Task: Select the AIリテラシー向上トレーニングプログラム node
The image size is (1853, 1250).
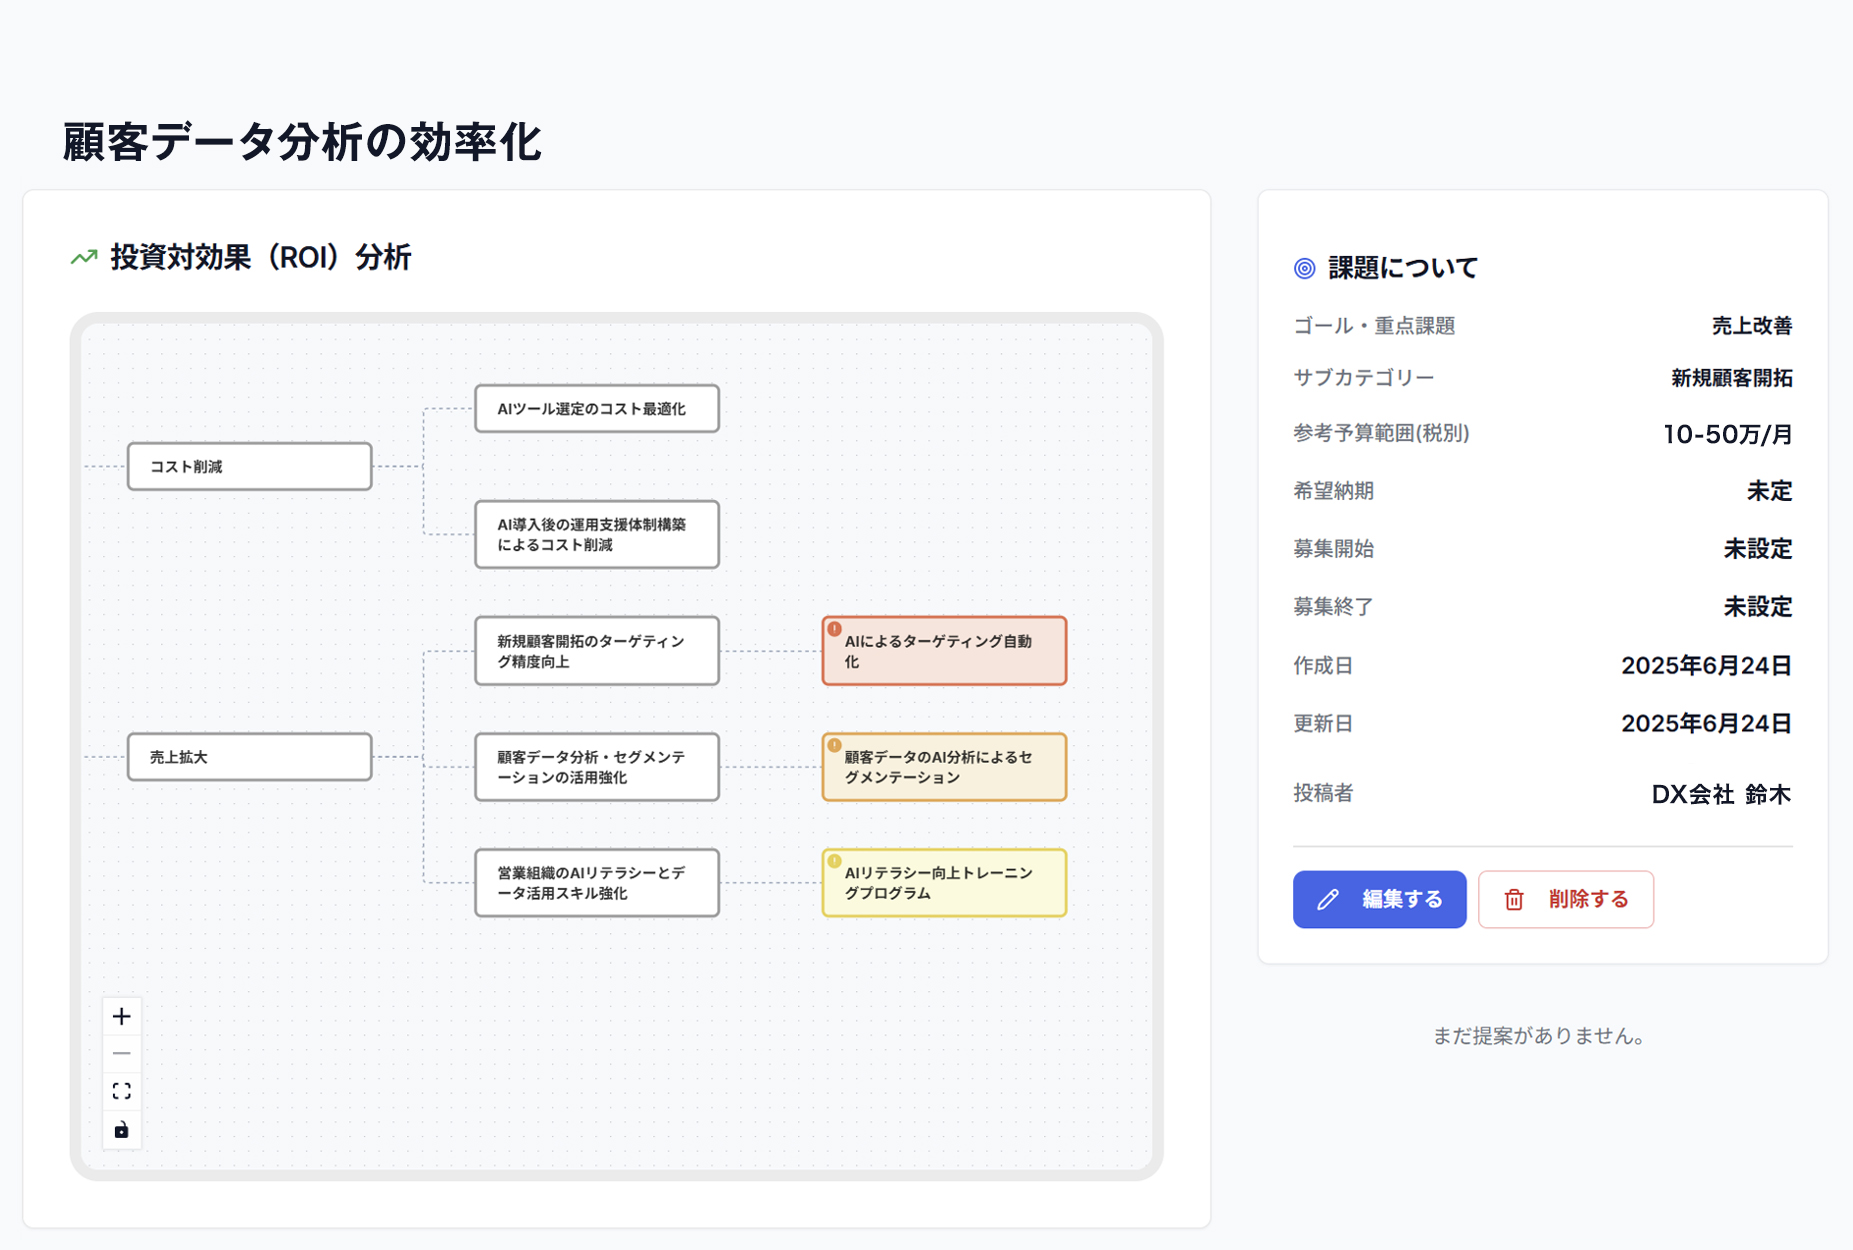Action: [x=944, y=883]
